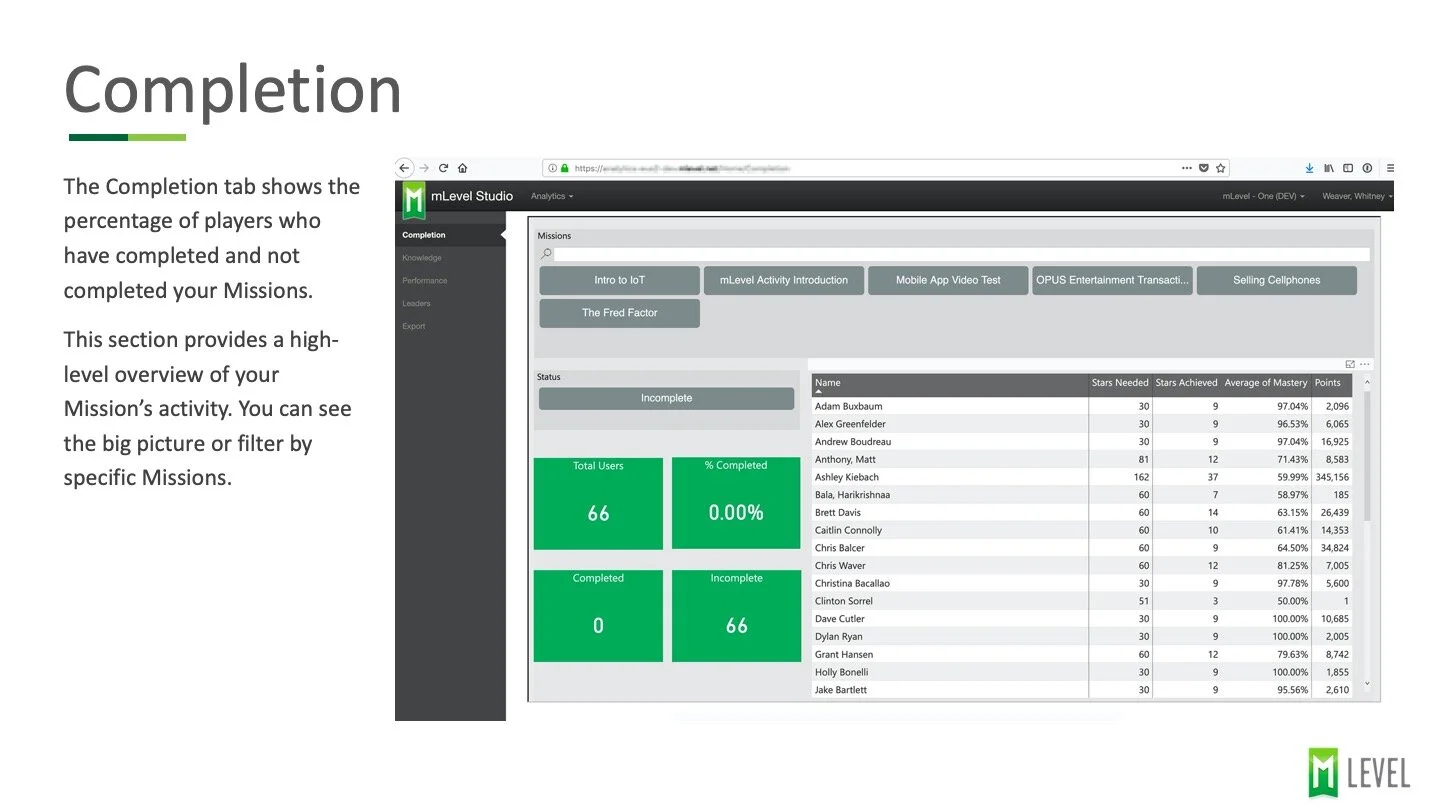Filter by the Selling Cellphones mission
1440x810 pixels.
1276,280
